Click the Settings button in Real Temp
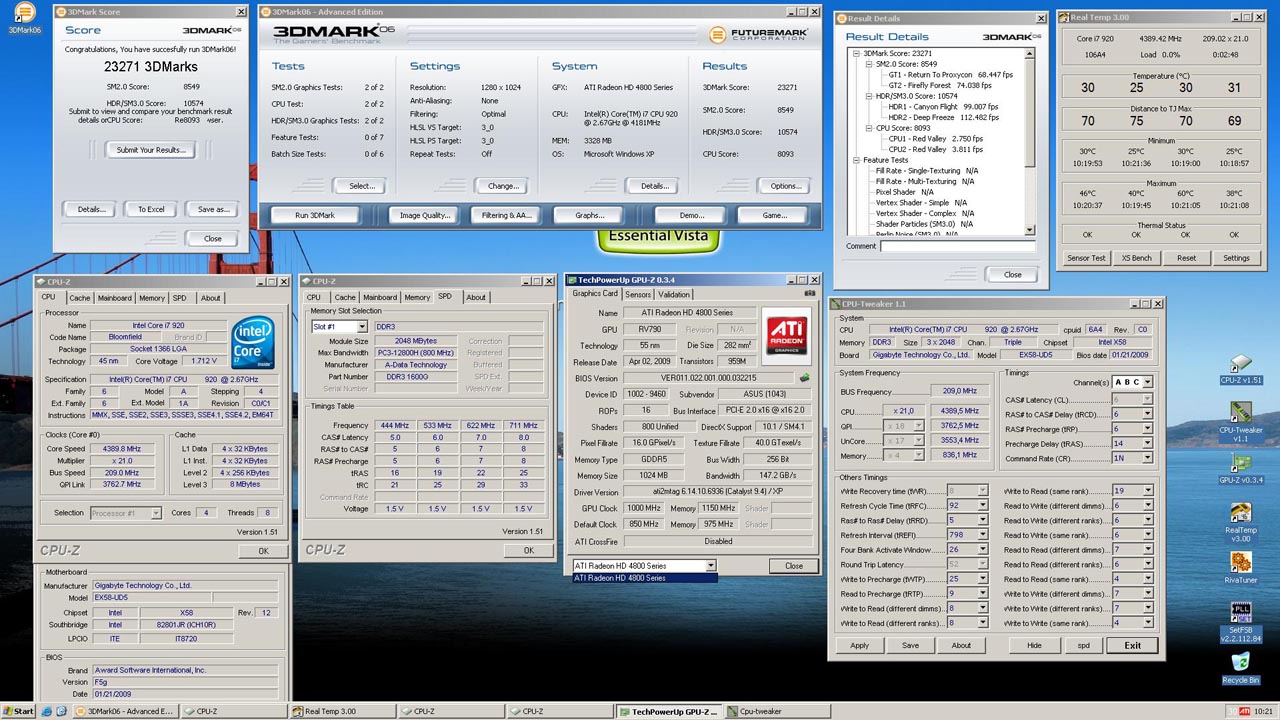The height and width of the screenshot is (720, 1280). pos(1236,258)
